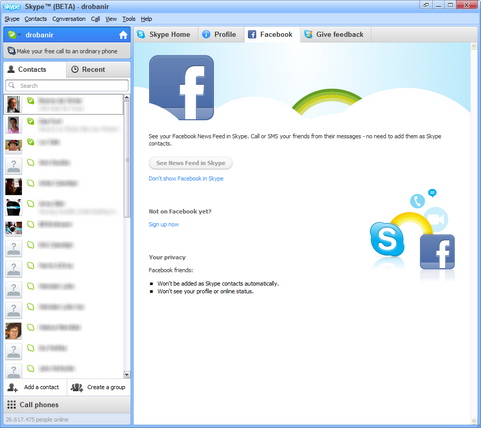The width and height of the screenshot is (481, 428).
Task: Click the third contact's green status icon
Action: pos(31,142)
